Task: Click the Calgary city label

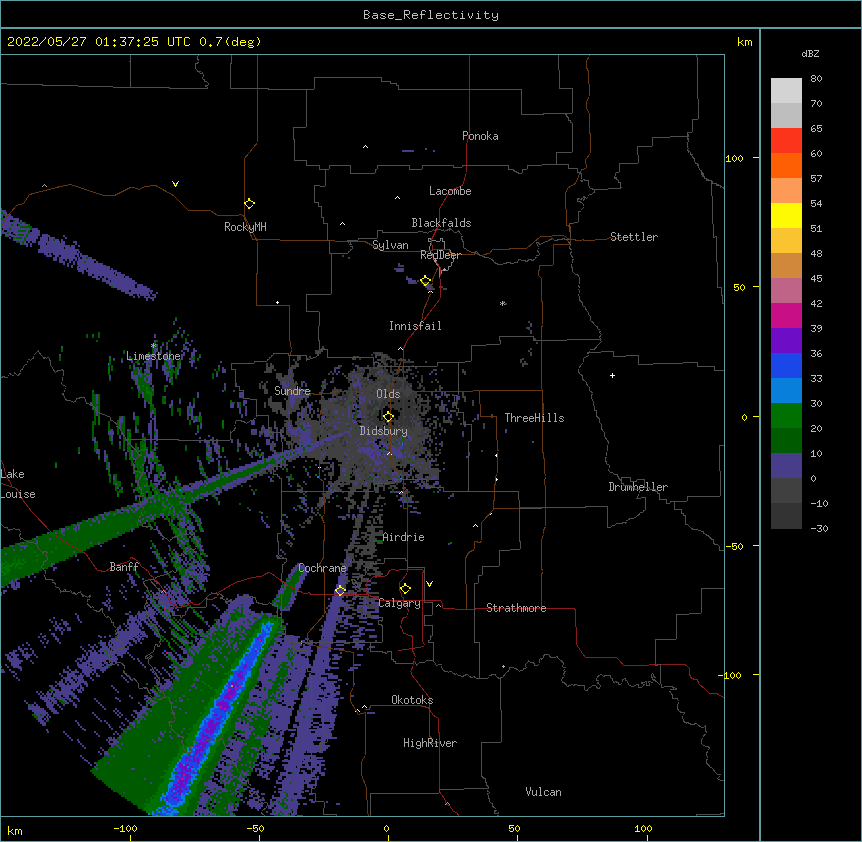Action: click(400, 603)
